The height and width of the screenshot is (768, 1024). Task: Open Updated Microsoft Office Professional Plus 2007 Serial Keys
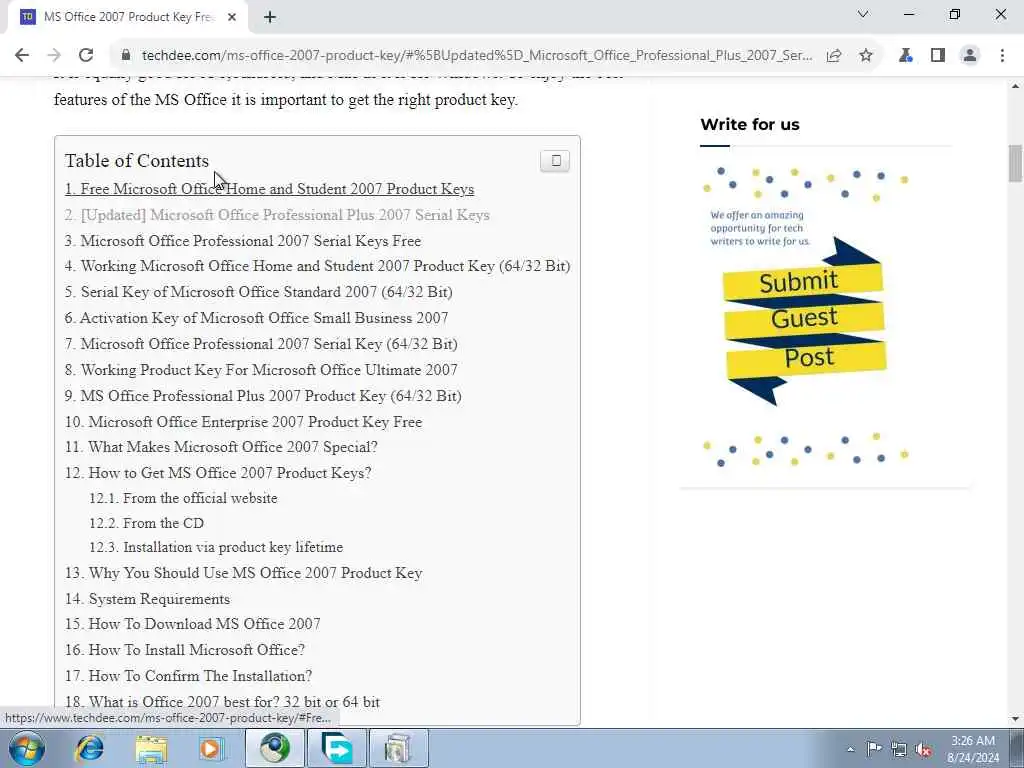tap(277, 215)
